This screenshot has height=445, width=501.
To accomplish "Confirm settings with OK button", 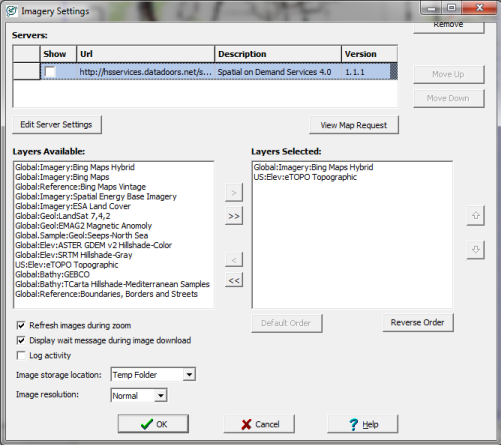I will click(153, 424).
